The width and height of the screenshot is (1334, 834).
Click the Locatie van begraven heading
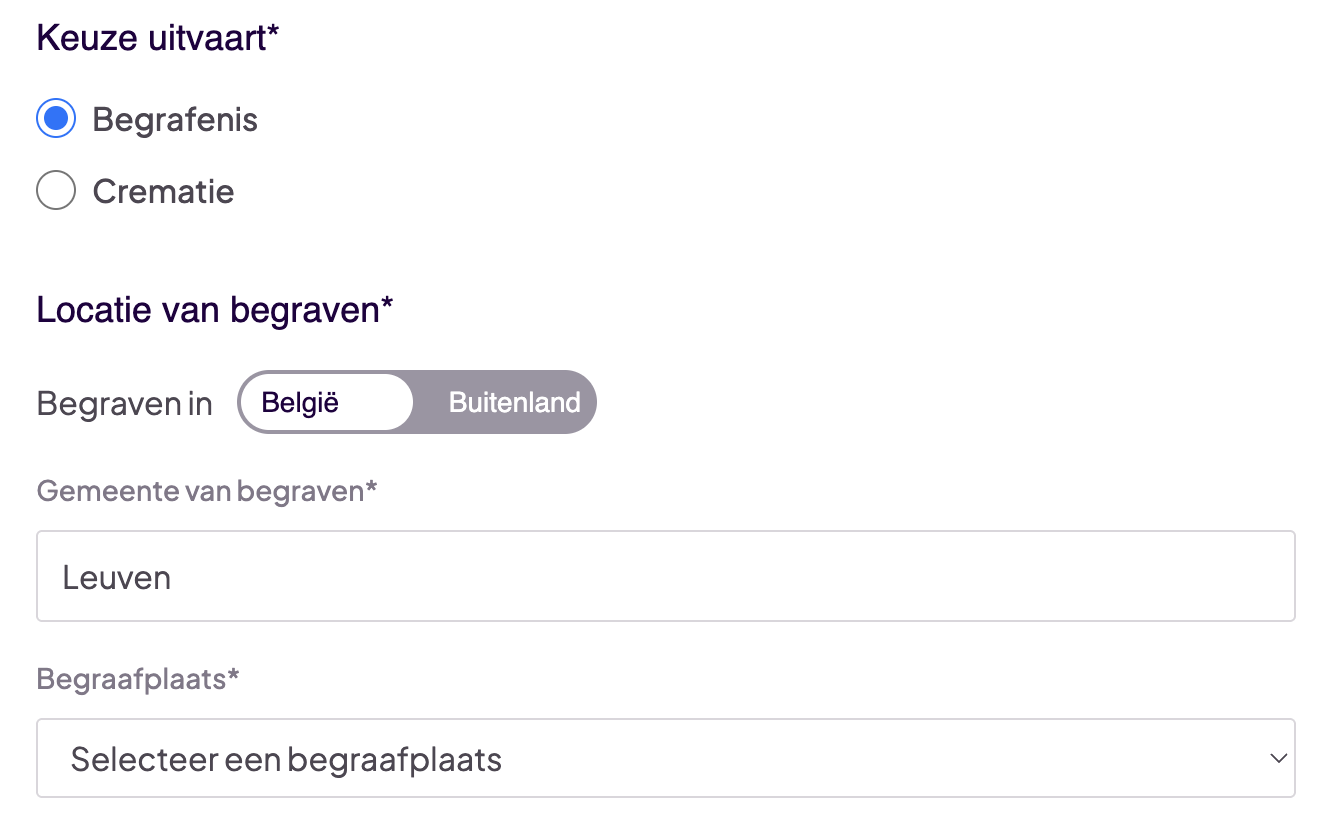[214, 310]
